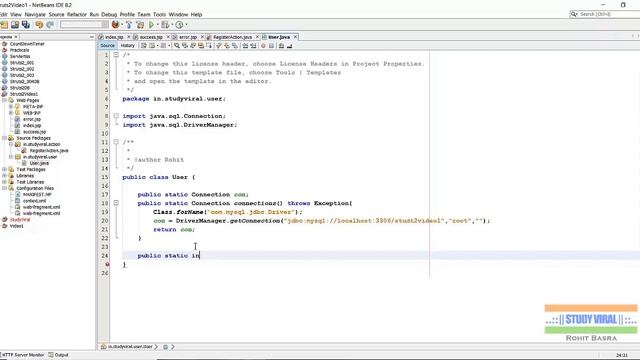Undo last edit with the toolbar arrow
The width and height of the screenshot is (640, 360).
pos(39,25)
